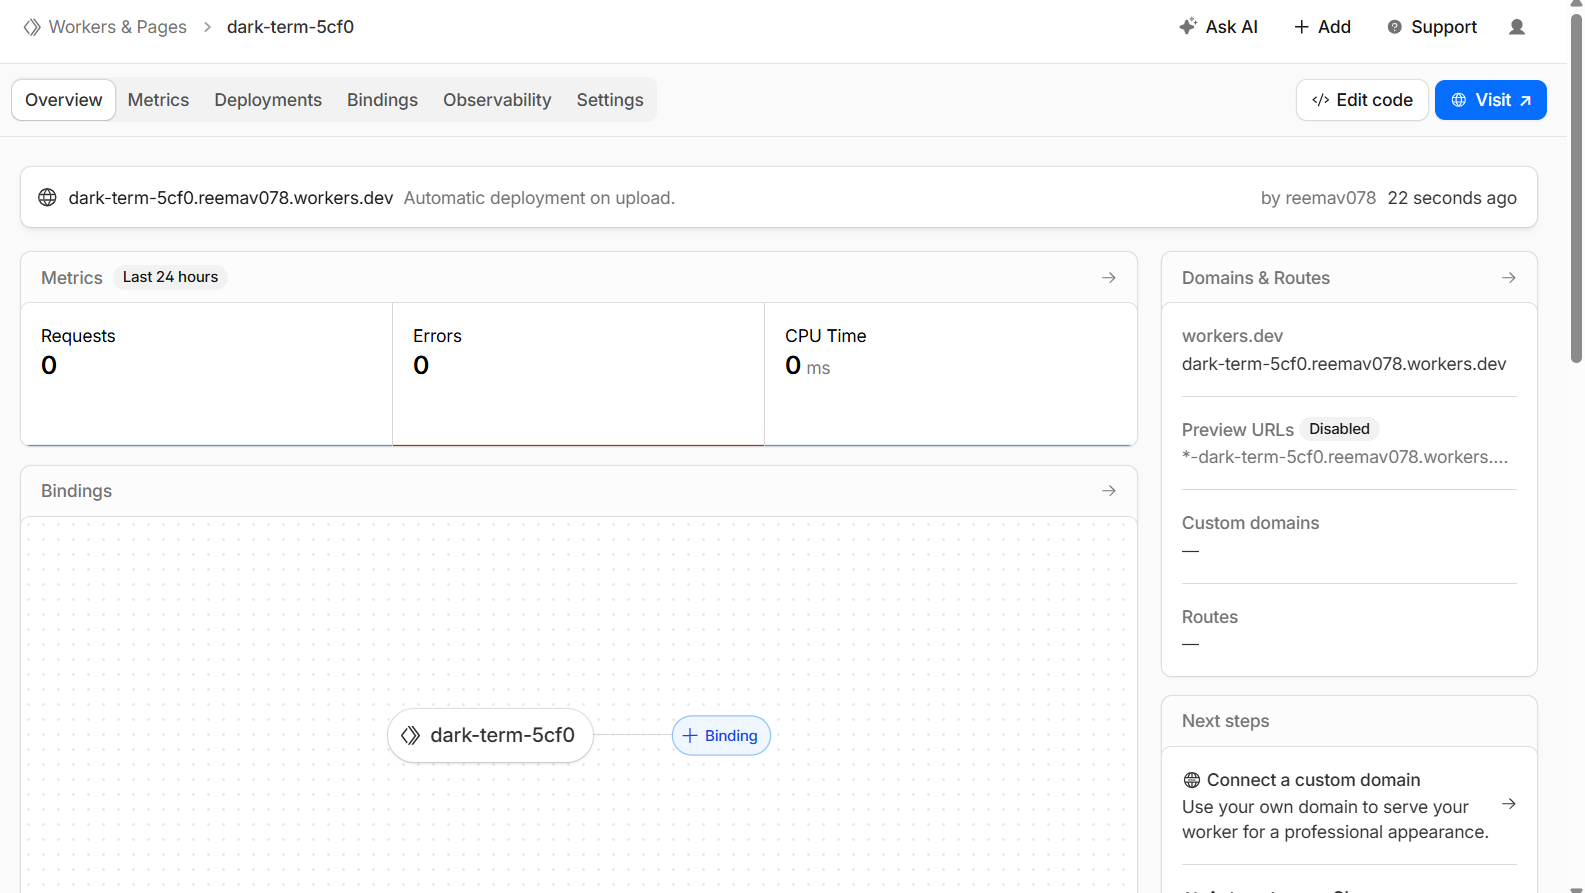Select the dark-term-5cf0 worker node label
The height and width of the screenshot is (893, 1585).
(502, 735)
